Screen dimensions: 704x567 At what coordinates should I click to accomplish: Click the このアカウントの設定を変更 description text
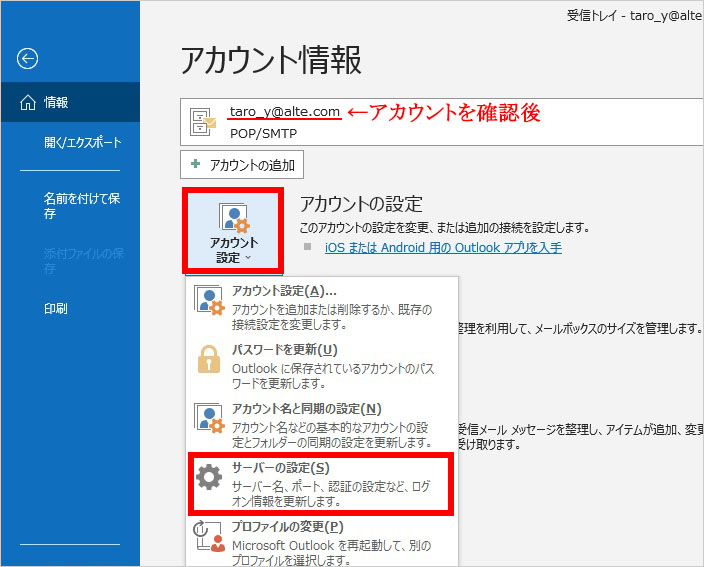[444, 228]
